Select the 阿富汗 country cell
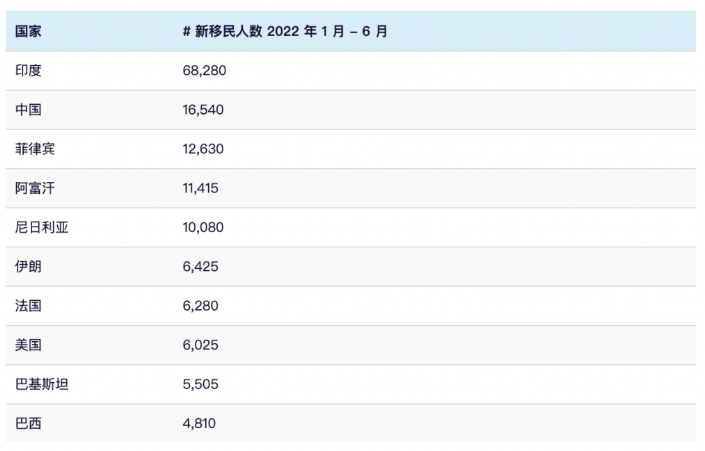Image resolution: width=705 pixels, height=451 pixels. click(x=35, y=188)
